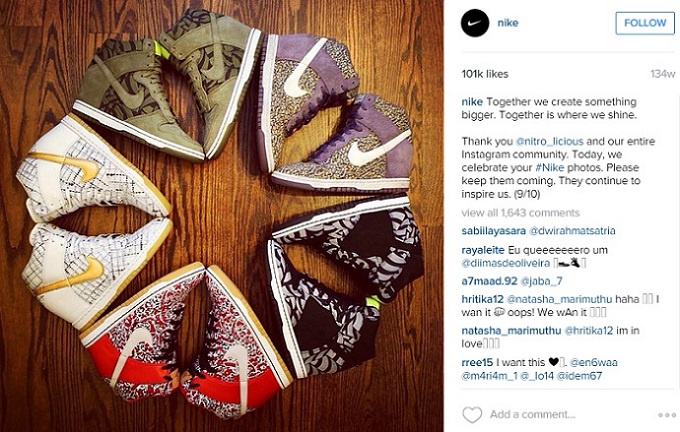Click the 134w post timestamp
The image size is (680, 432).
(663, 74)
